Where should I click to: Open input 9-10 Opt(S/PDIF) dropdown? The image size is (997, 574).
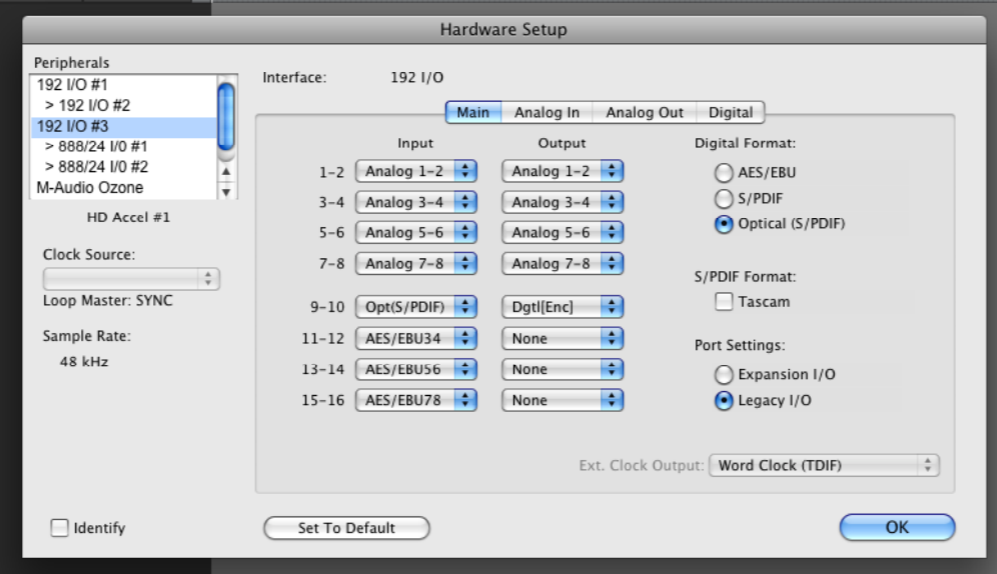(415, 308)
